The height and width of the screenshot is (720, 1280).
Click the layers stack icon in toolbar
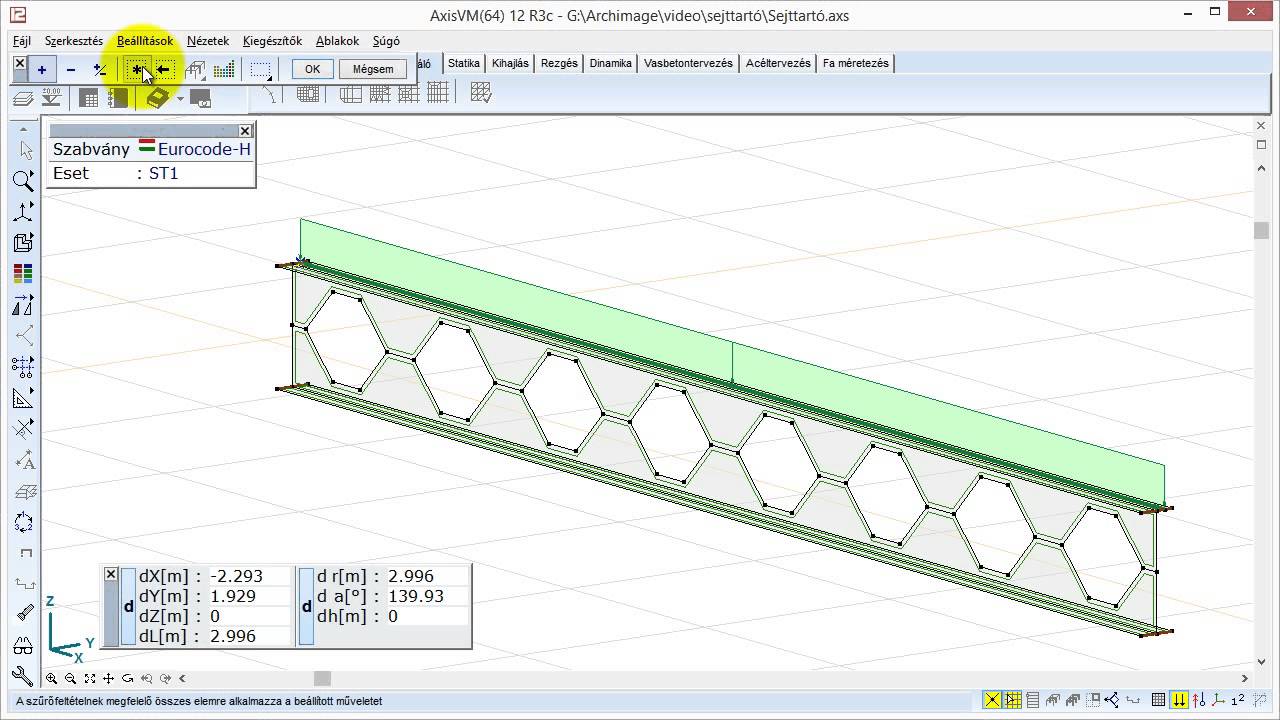click(x=22, y=97)
